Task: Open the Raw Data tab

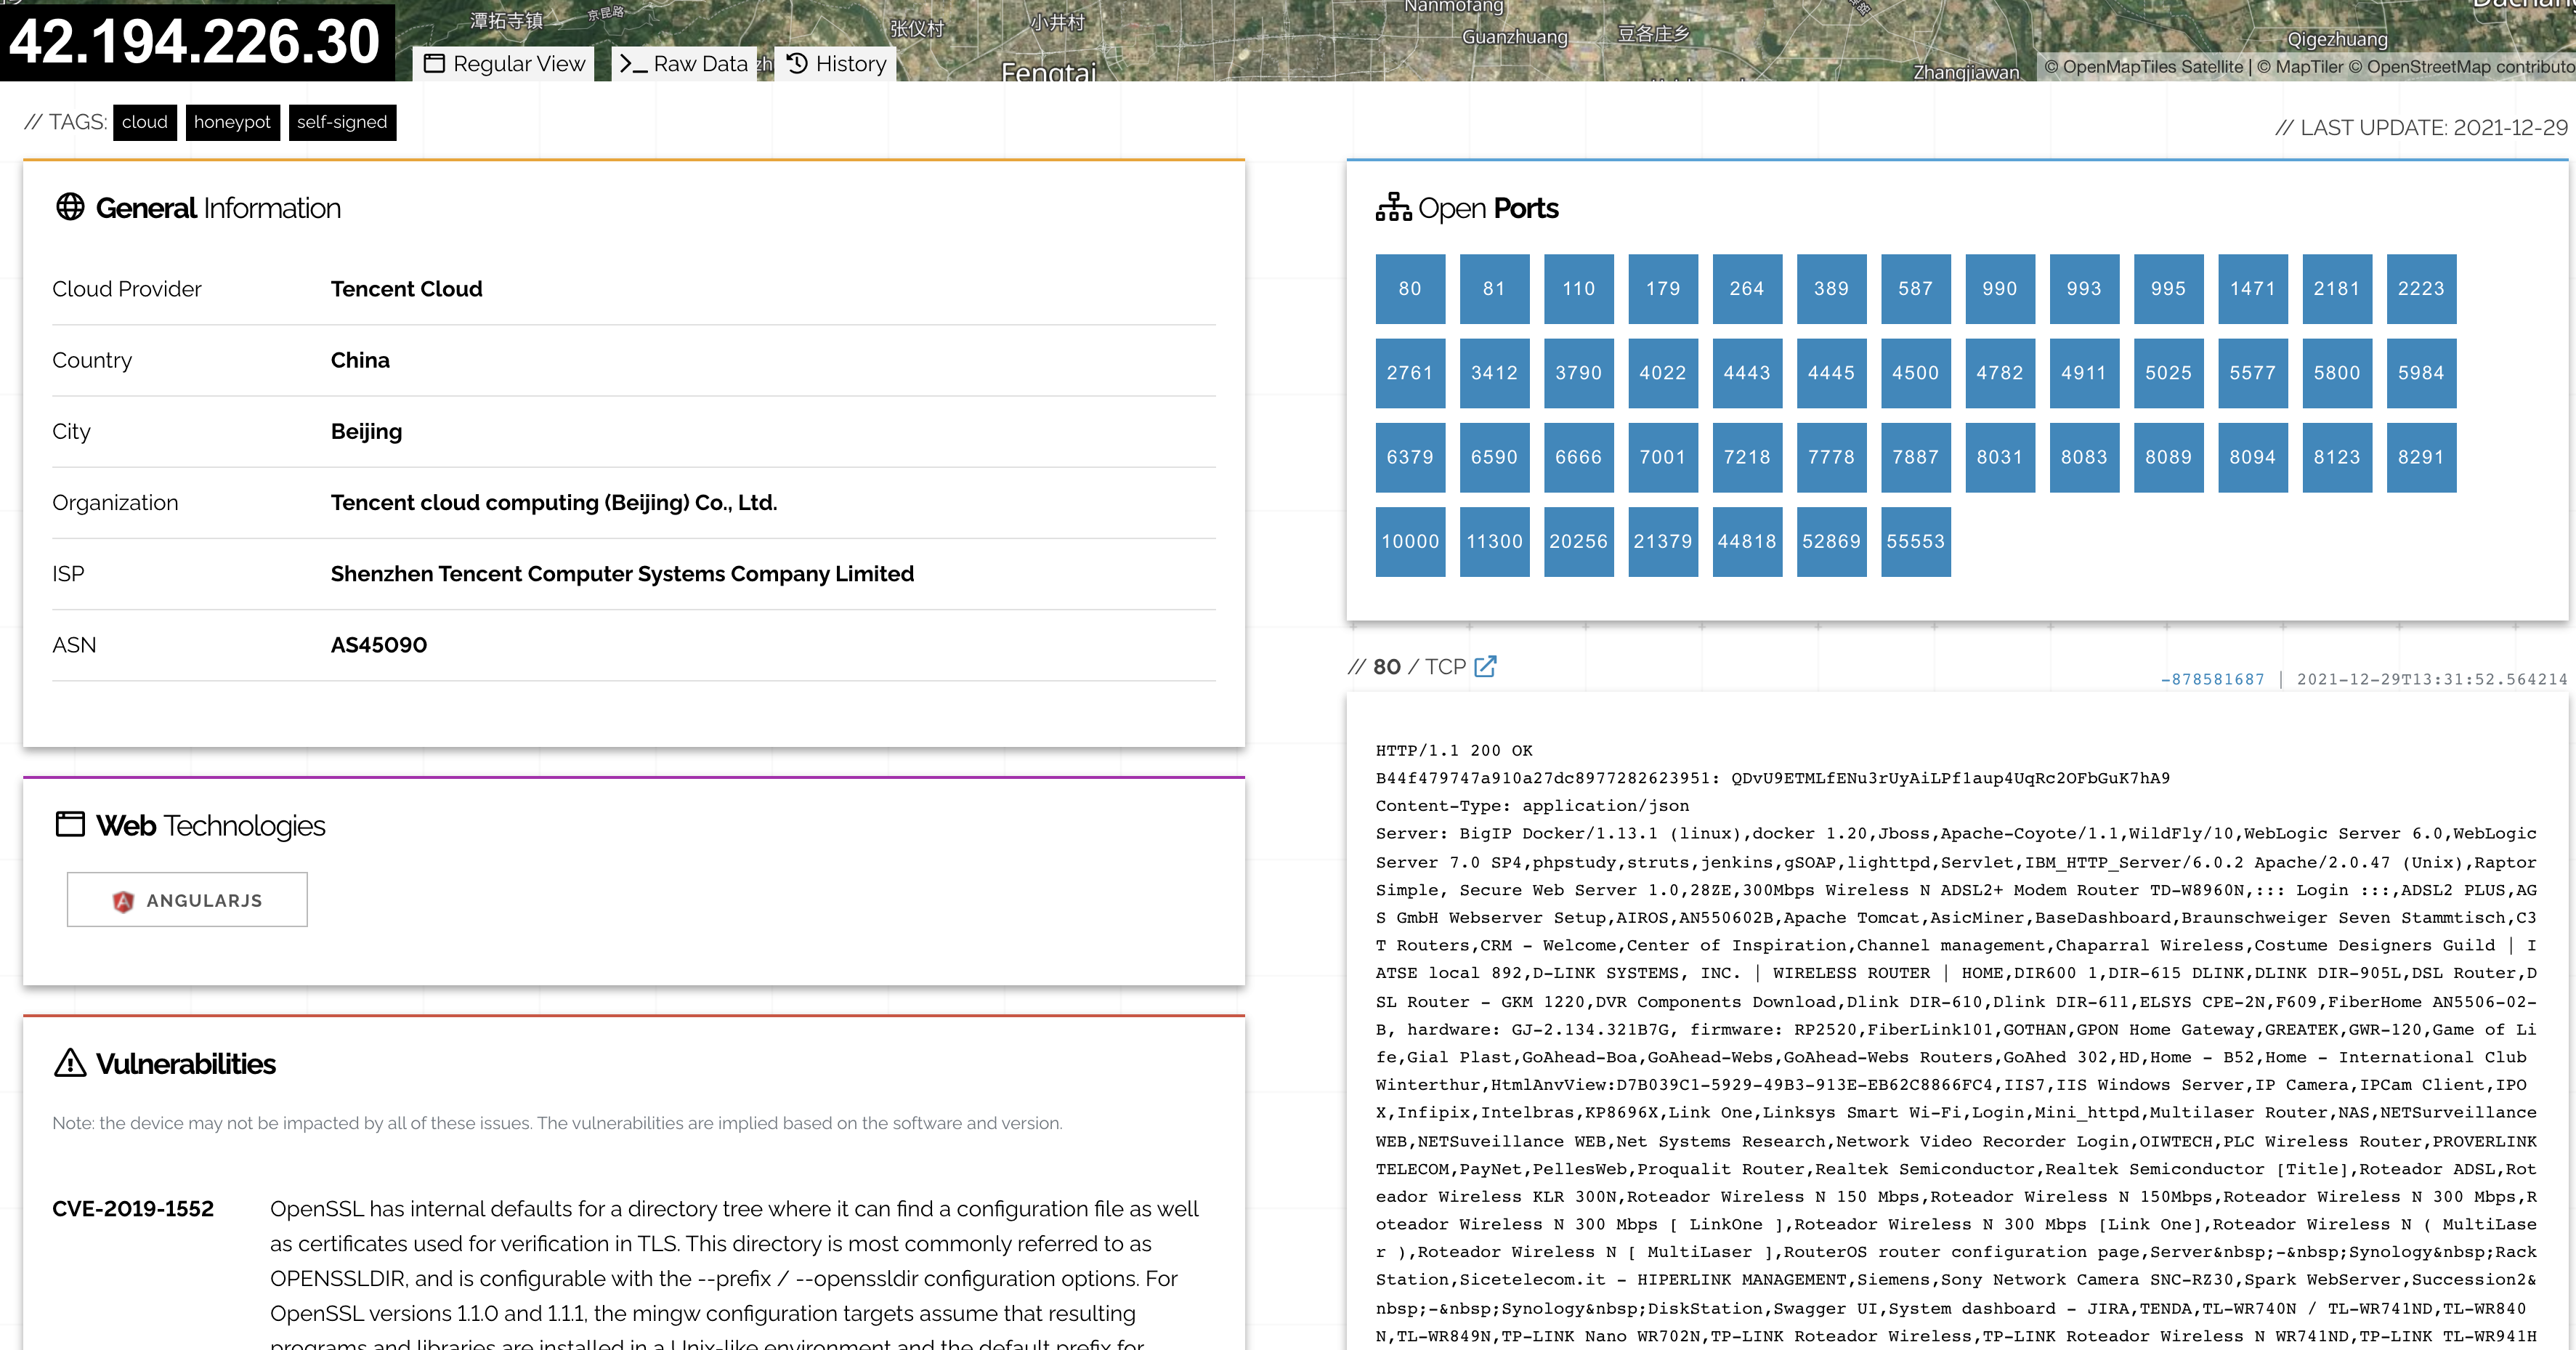Action: pyautogui.click(x=699, y=64)
